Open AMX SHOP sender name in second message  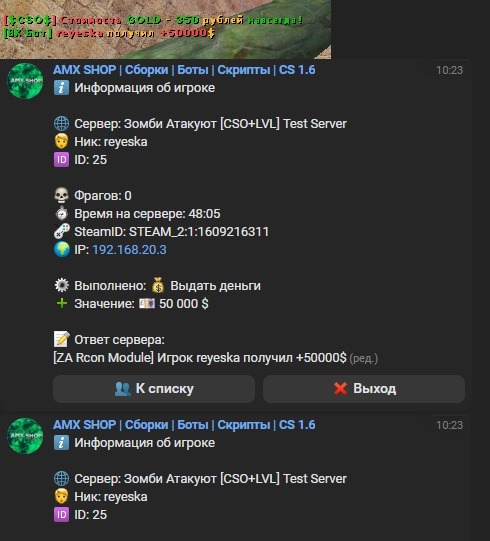(x=184, y=425)
